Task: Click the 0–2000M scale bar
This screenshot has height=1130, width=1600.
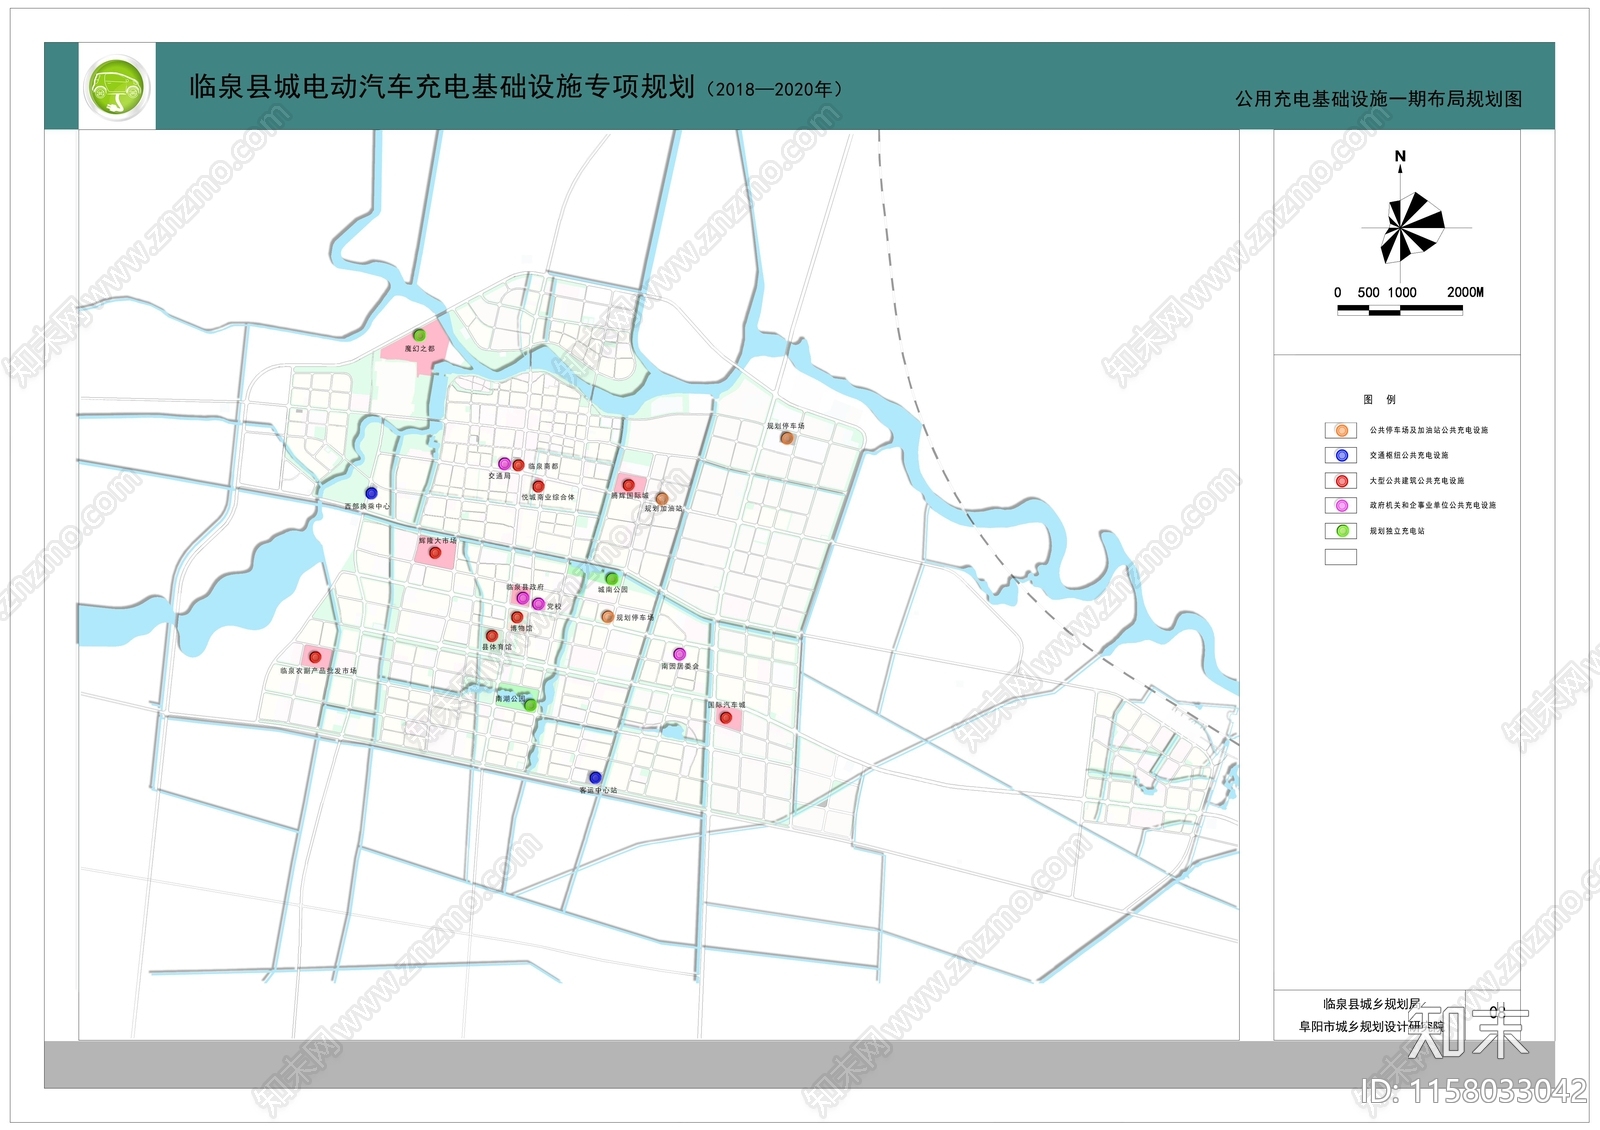Action: tap(1400, 310)
